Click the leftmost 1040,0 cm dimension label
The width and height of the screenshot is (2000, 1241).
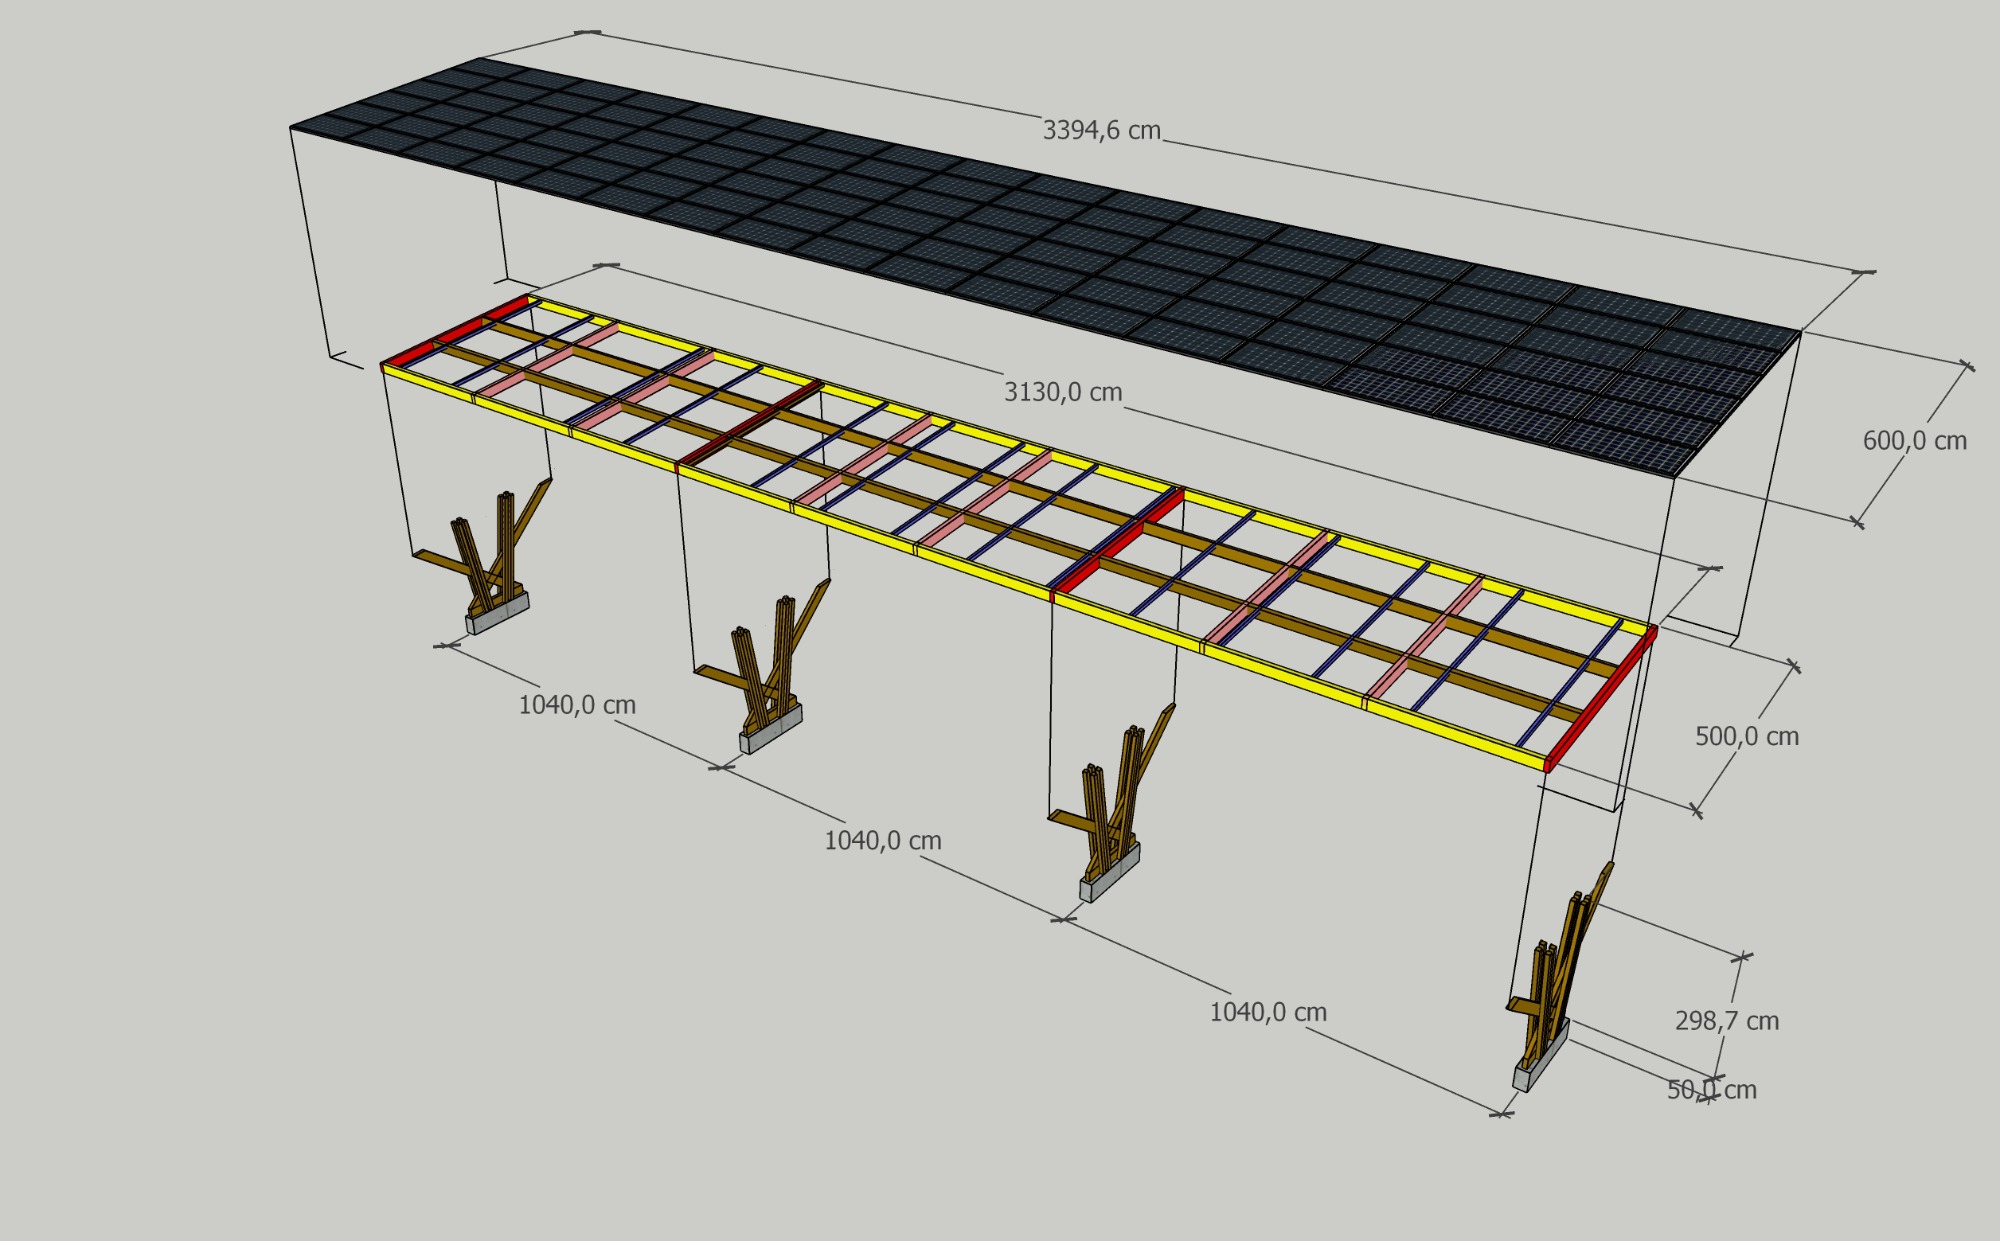click(577, 705)
